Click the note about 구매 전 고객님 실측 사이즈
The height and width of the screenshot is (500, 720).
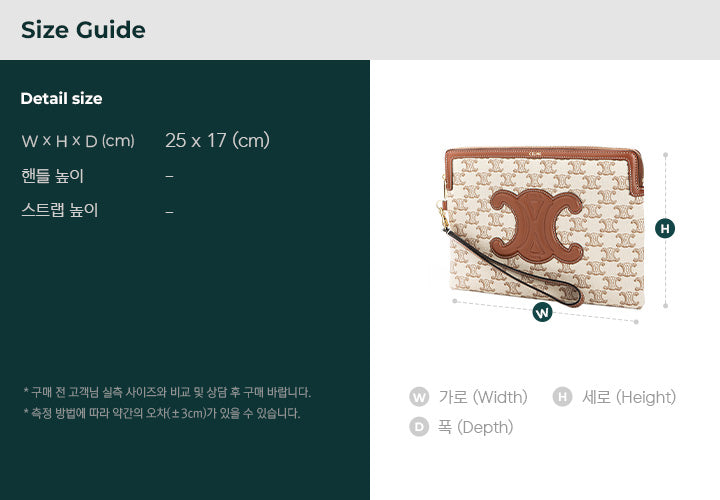(166, 392)
